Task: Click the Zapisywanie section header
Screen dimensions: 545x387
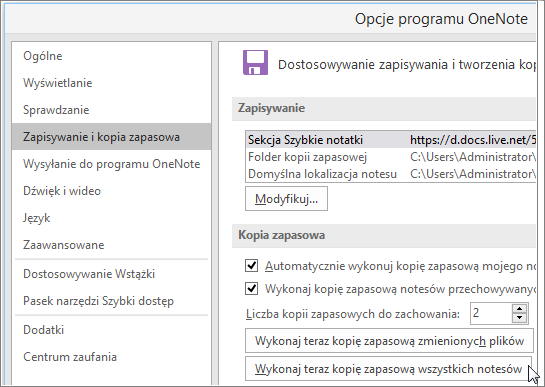Action: coord(384,108)
